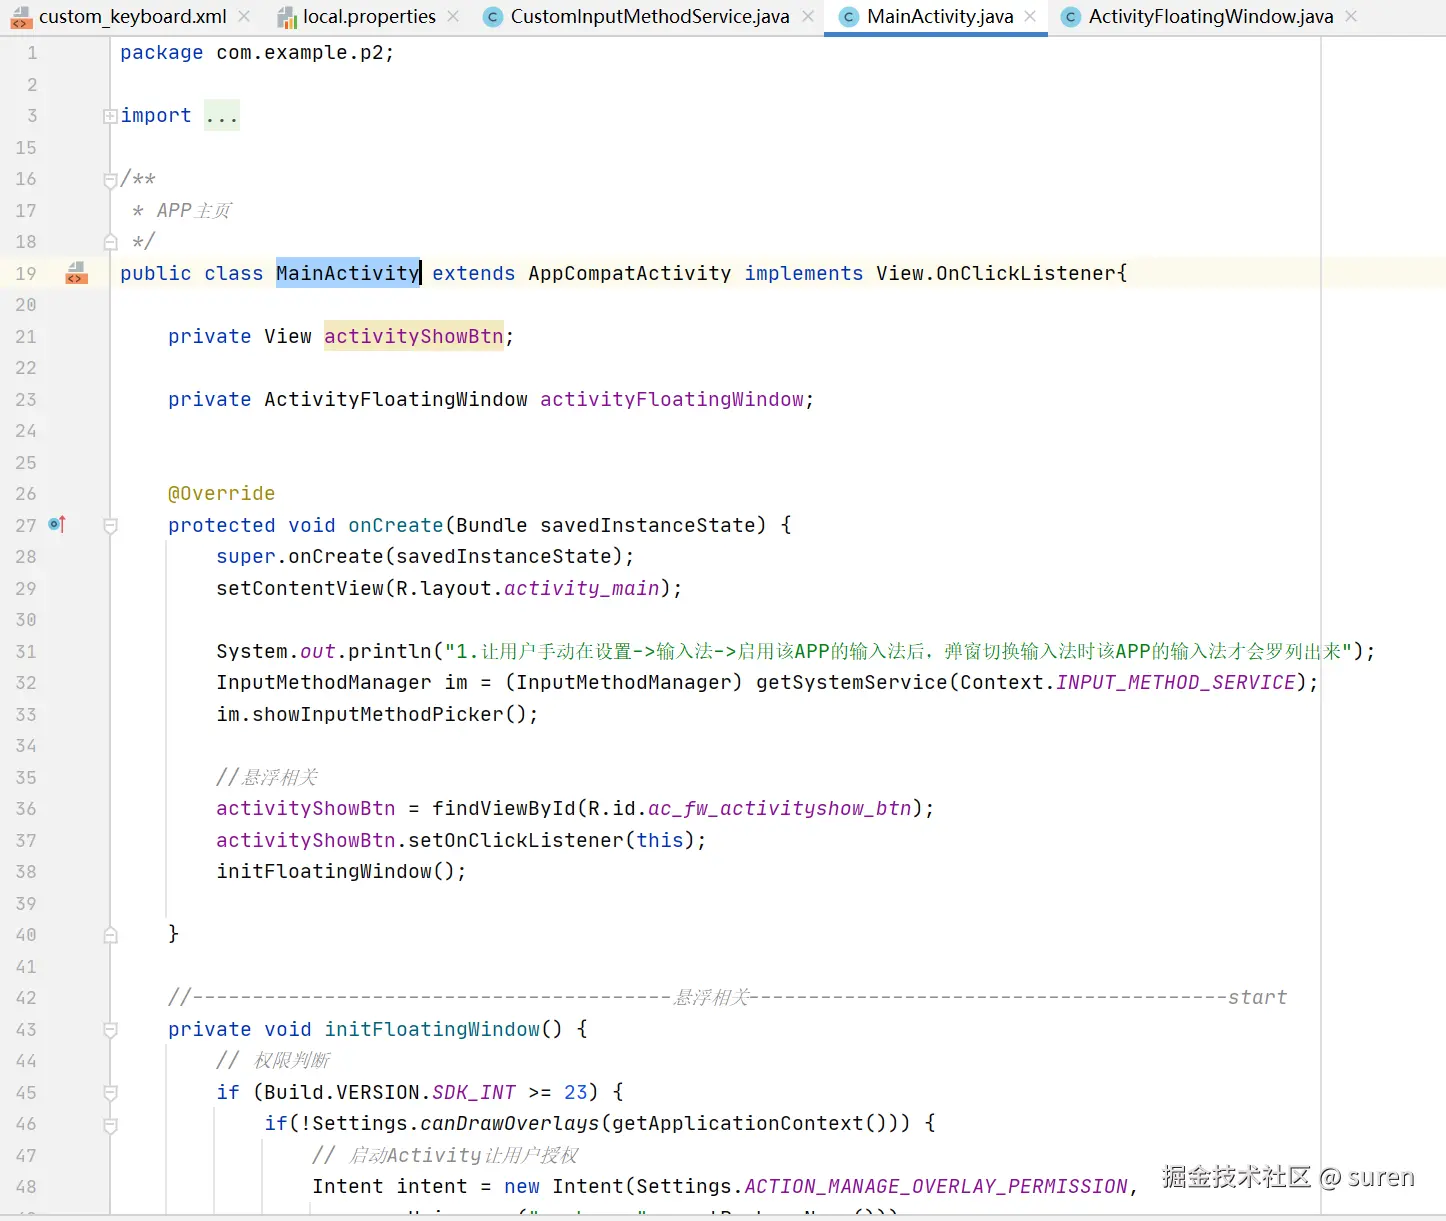Click activity_main in the setContentView call
This screenshot has height=1221, width=1446.
(582, 588)
